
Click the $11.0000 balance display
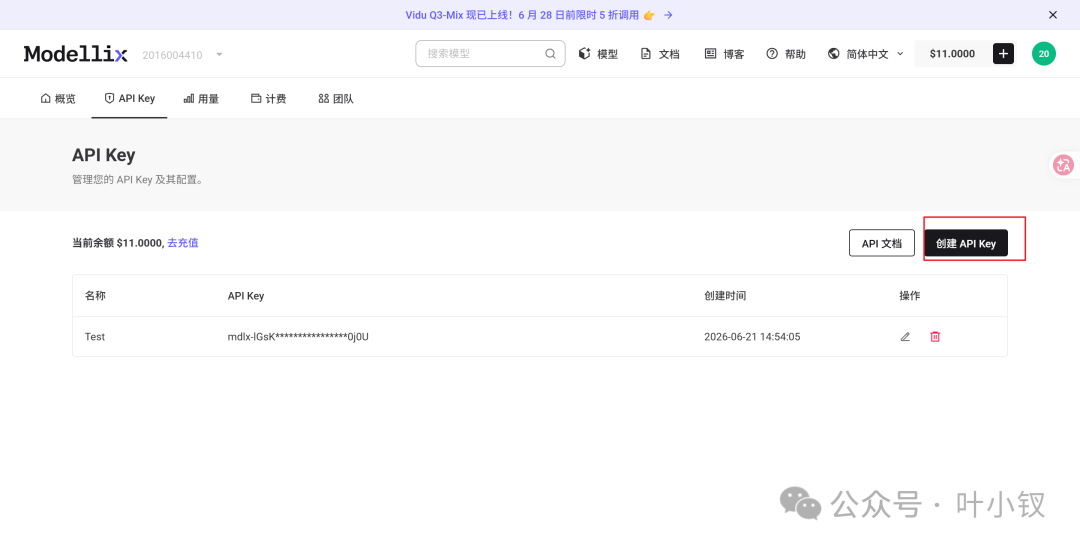[952, 54]
